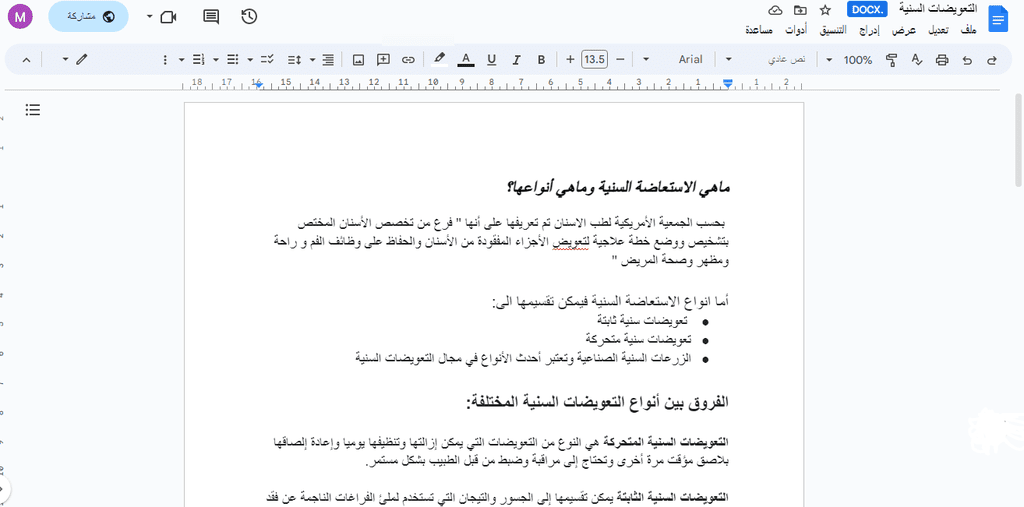1024x507 pixels.
Task: Click the document title التعويضات السنية
Action: point(938,9)
